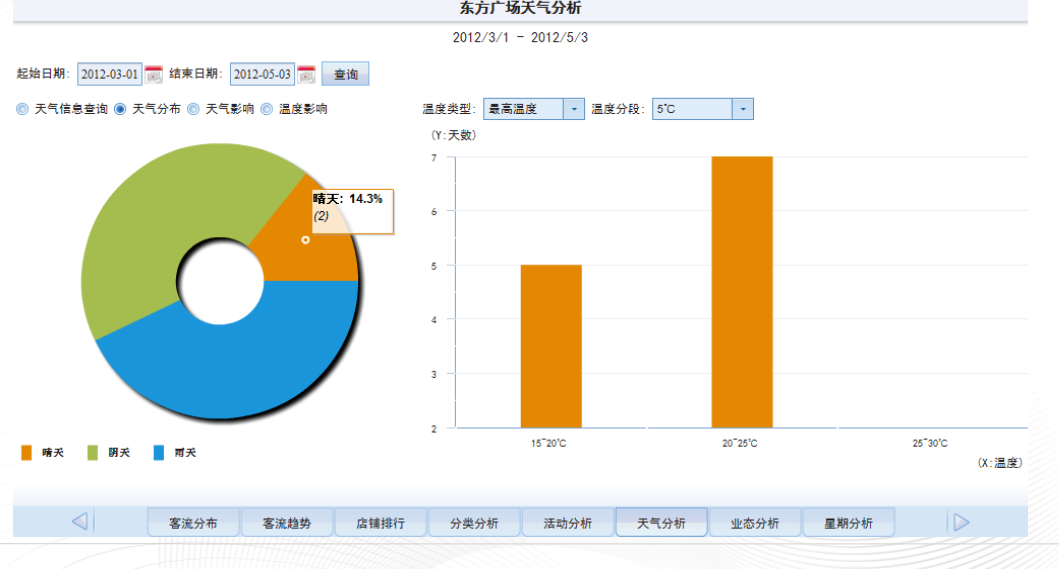
Task: Click the 25~30℃ axis label
Action: pyautogui.click(x=930, y=443)
